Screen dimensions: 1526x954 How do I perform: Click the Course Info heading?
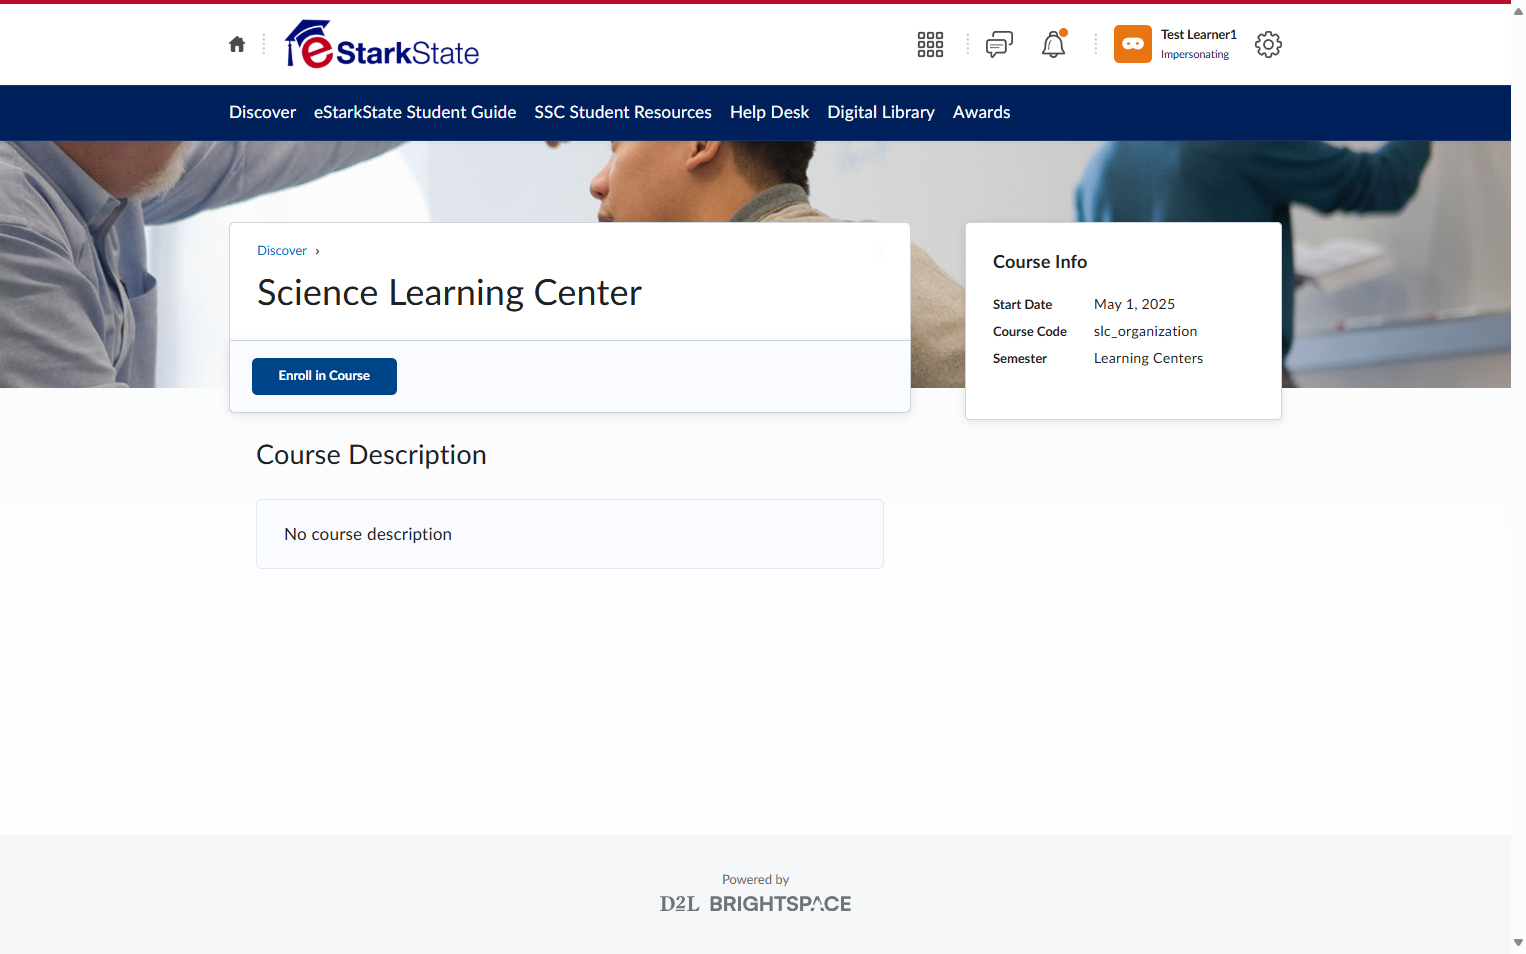click(x=1040, y=262)
